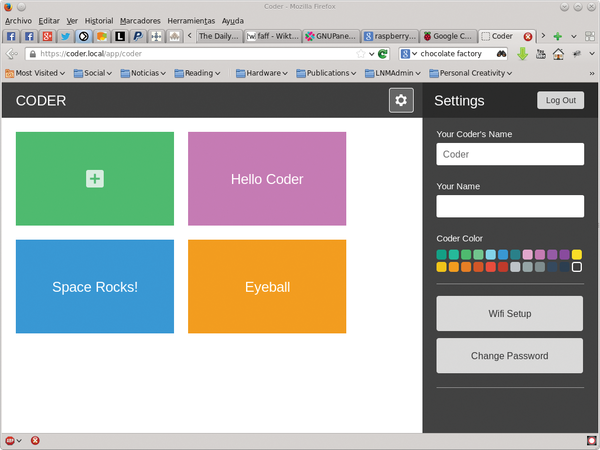Open Wifi Setup
Image resolution: width=600 pixels, height=450 pixels.
coord(510,313)
